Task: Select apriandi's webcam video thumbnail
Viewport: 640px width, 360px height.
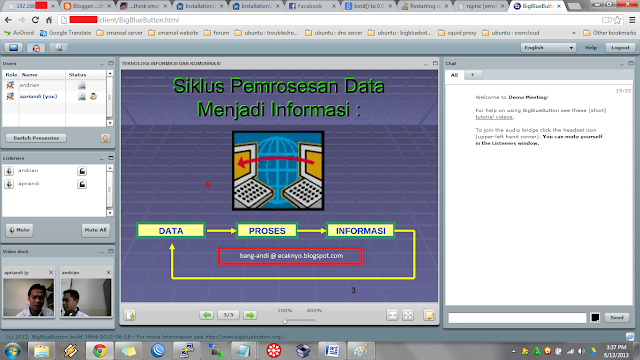Action: 29,298
